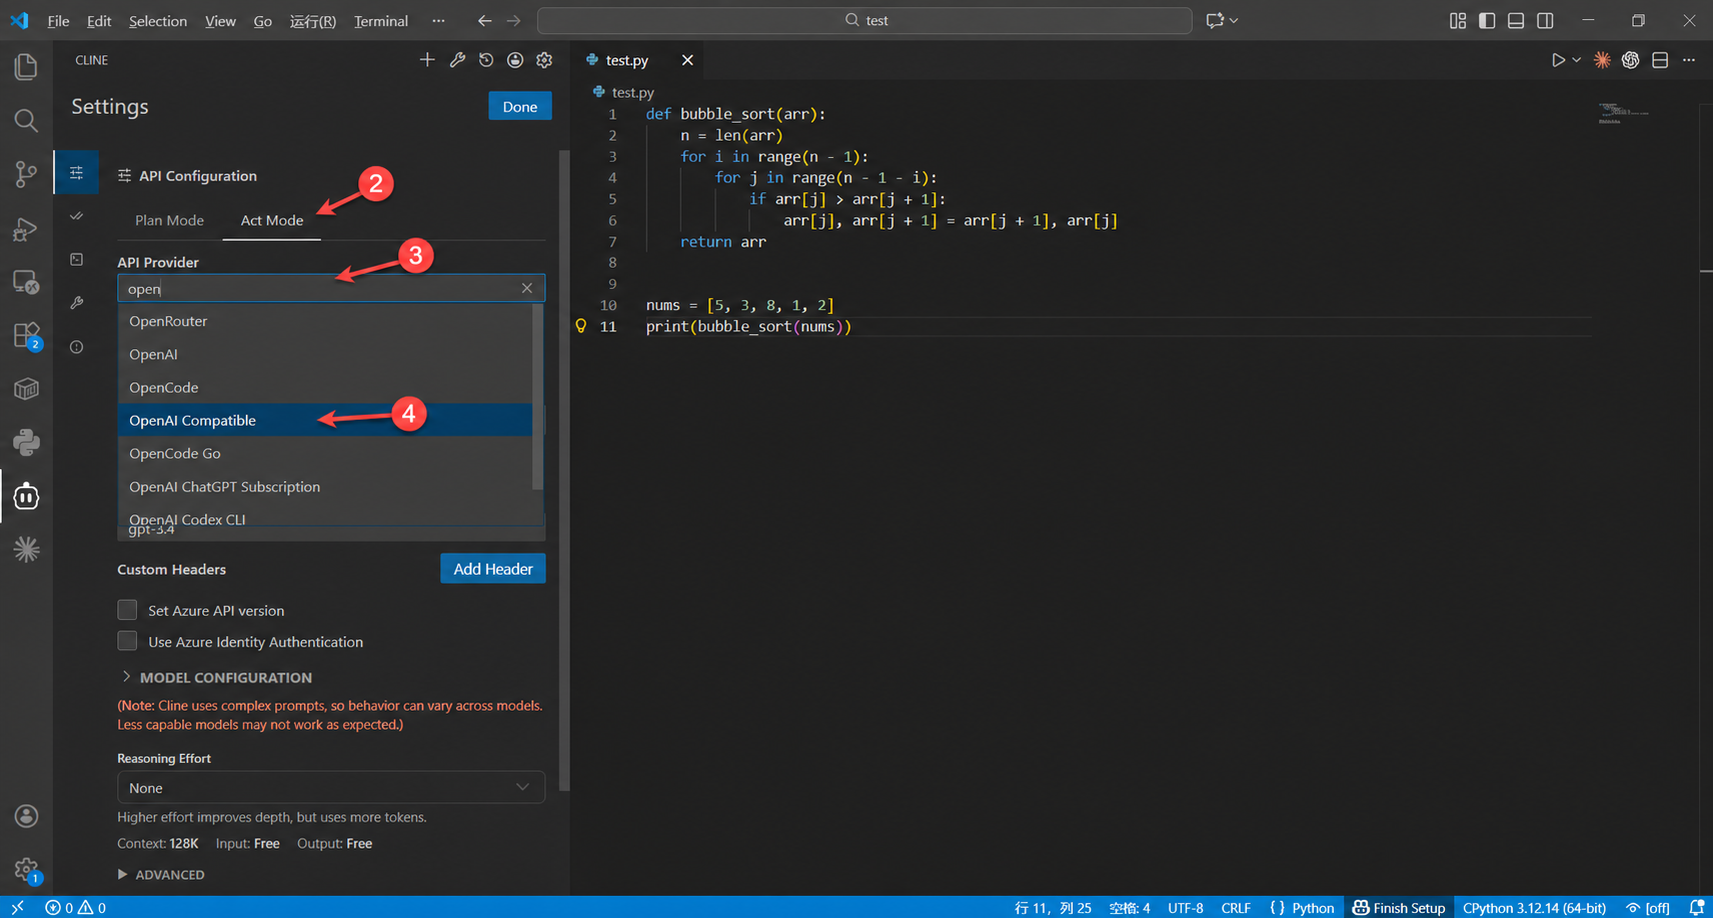The image size is (1713, 918).
Task: Open Cline MCP servers wrench icon
Action: [x=457, y=60]
